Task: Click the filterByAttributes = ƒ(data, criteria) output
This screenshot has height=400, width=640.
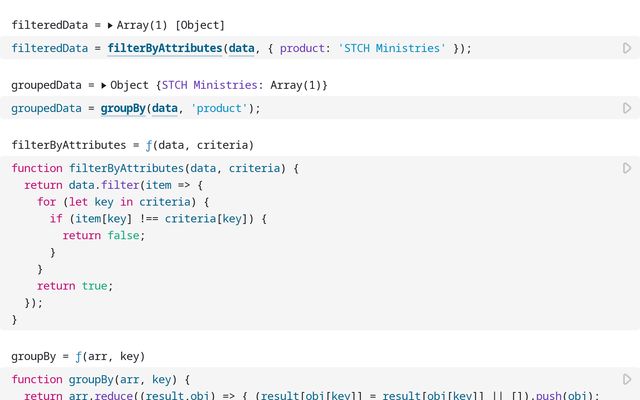Action: tap(132, 145)
